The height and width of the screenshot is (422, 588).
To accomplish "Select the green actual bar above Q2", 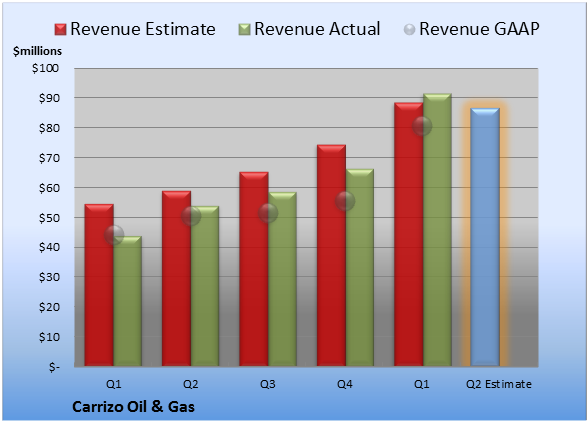I will 205,286.
